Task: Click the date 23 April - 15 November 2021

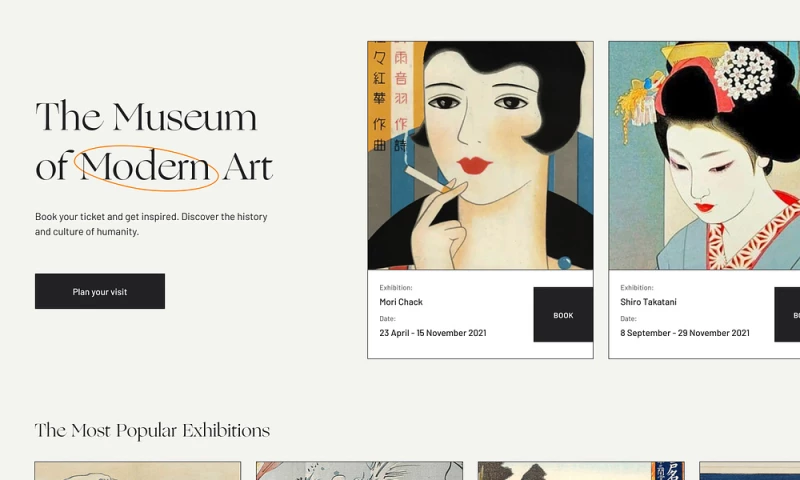Action: 433,333
